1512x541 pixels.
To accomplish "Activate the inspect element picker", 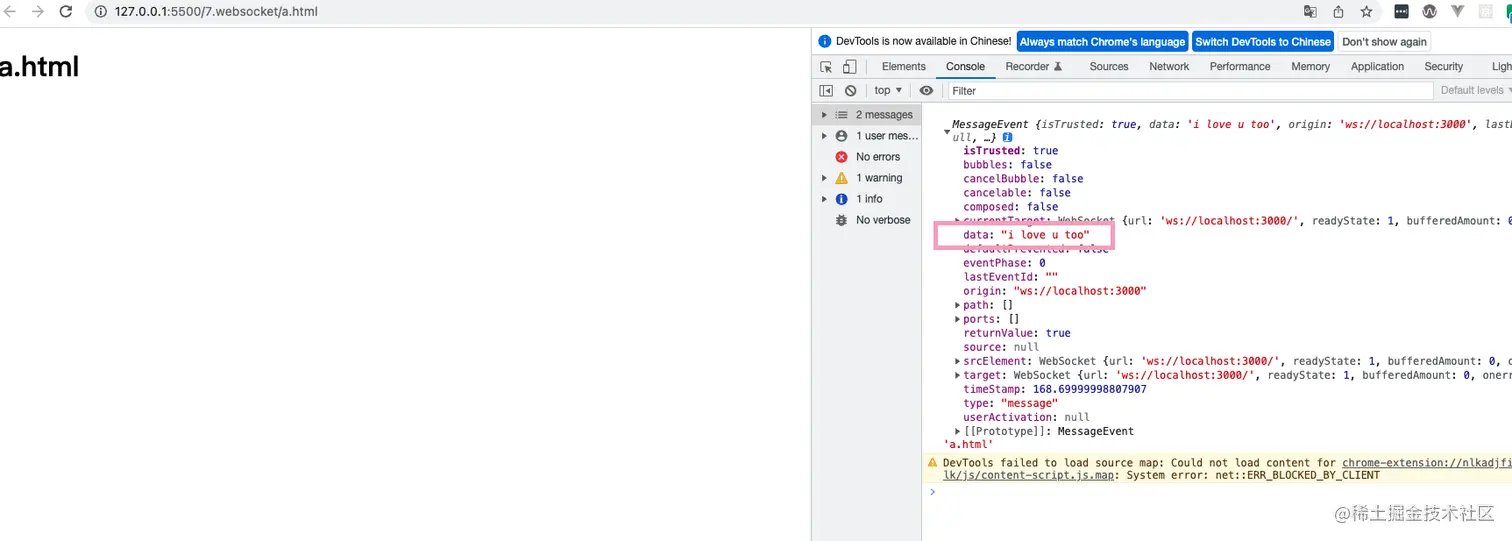I will 826,67.
